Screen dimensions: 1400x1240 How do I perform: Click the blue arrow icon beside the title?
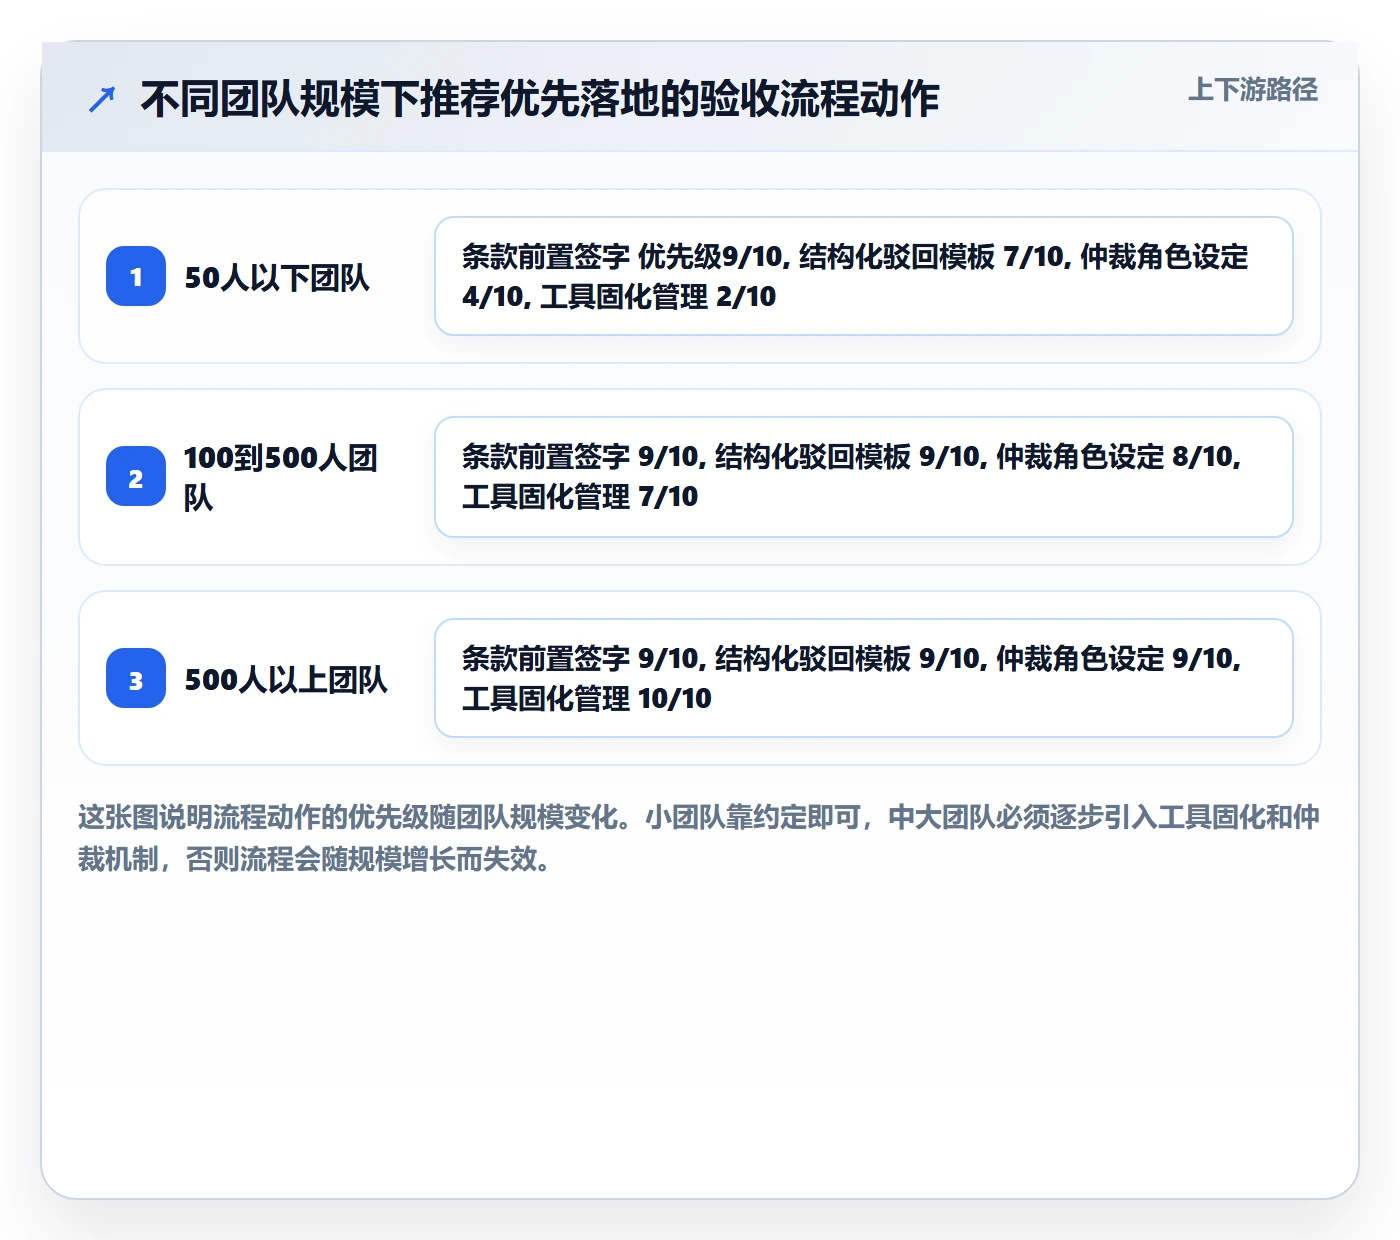pyautogui.click(x=102, y=99)
